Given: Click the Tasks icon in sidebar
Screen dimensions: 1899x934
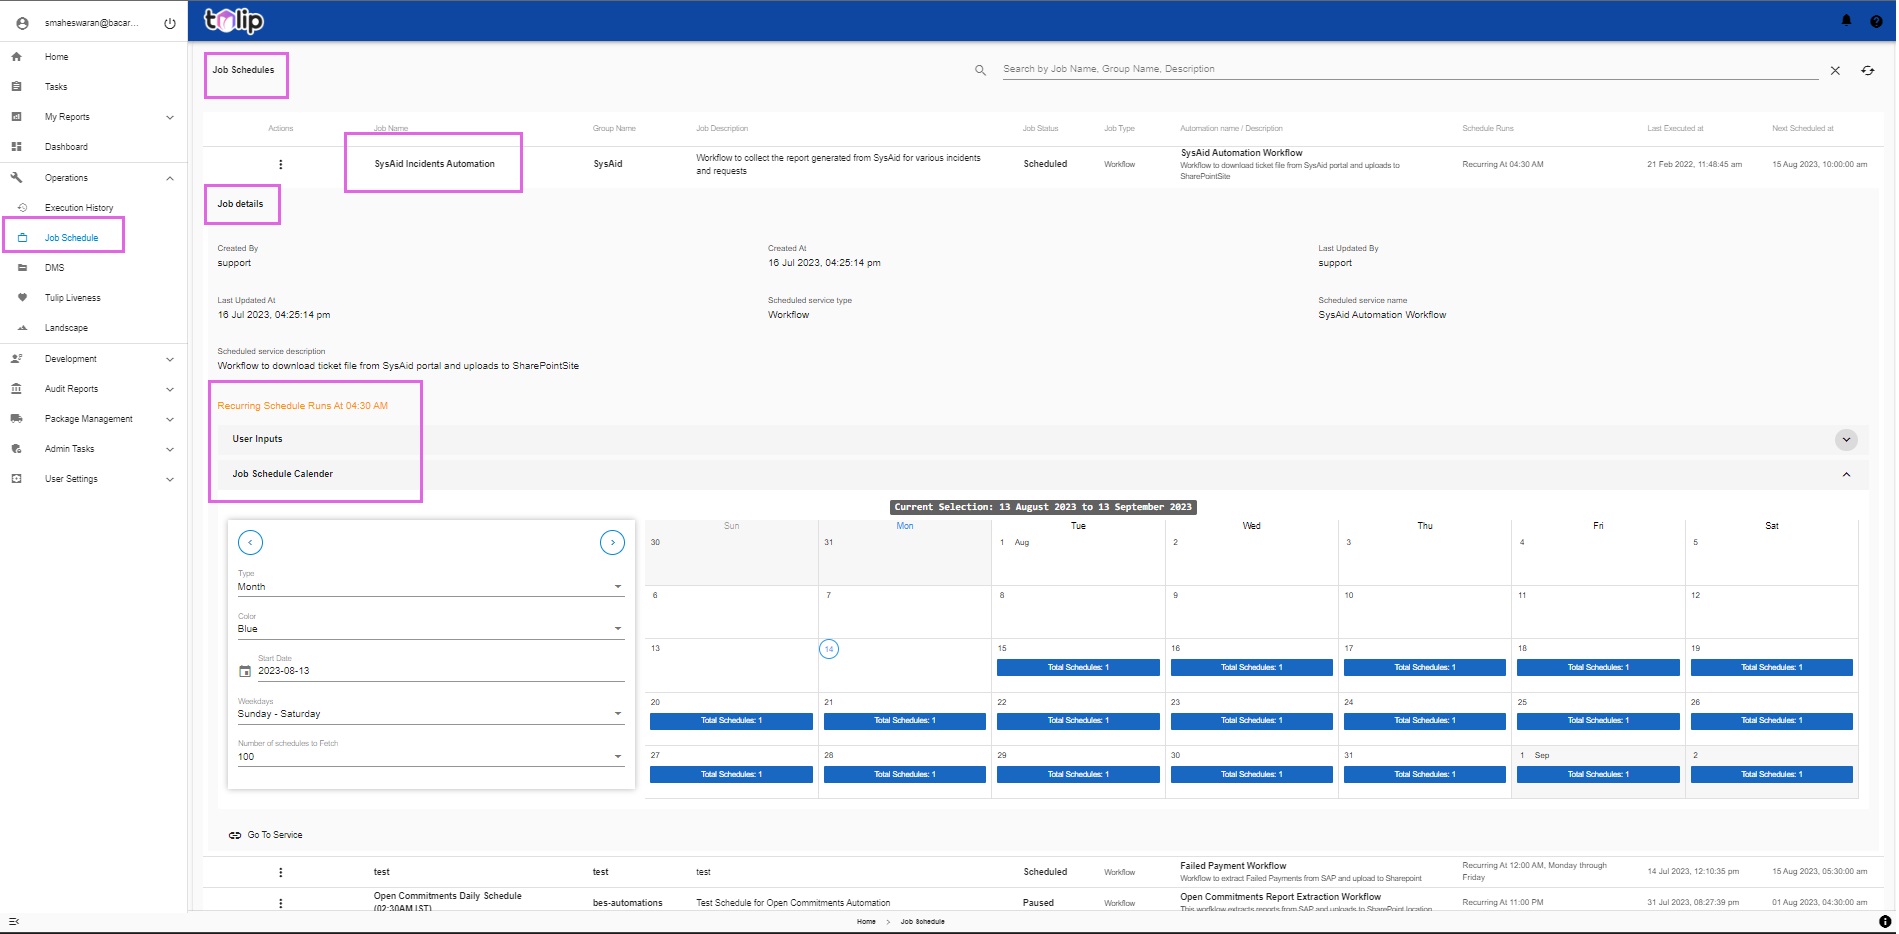Looking at the screenshot, I should coord(16,87).
